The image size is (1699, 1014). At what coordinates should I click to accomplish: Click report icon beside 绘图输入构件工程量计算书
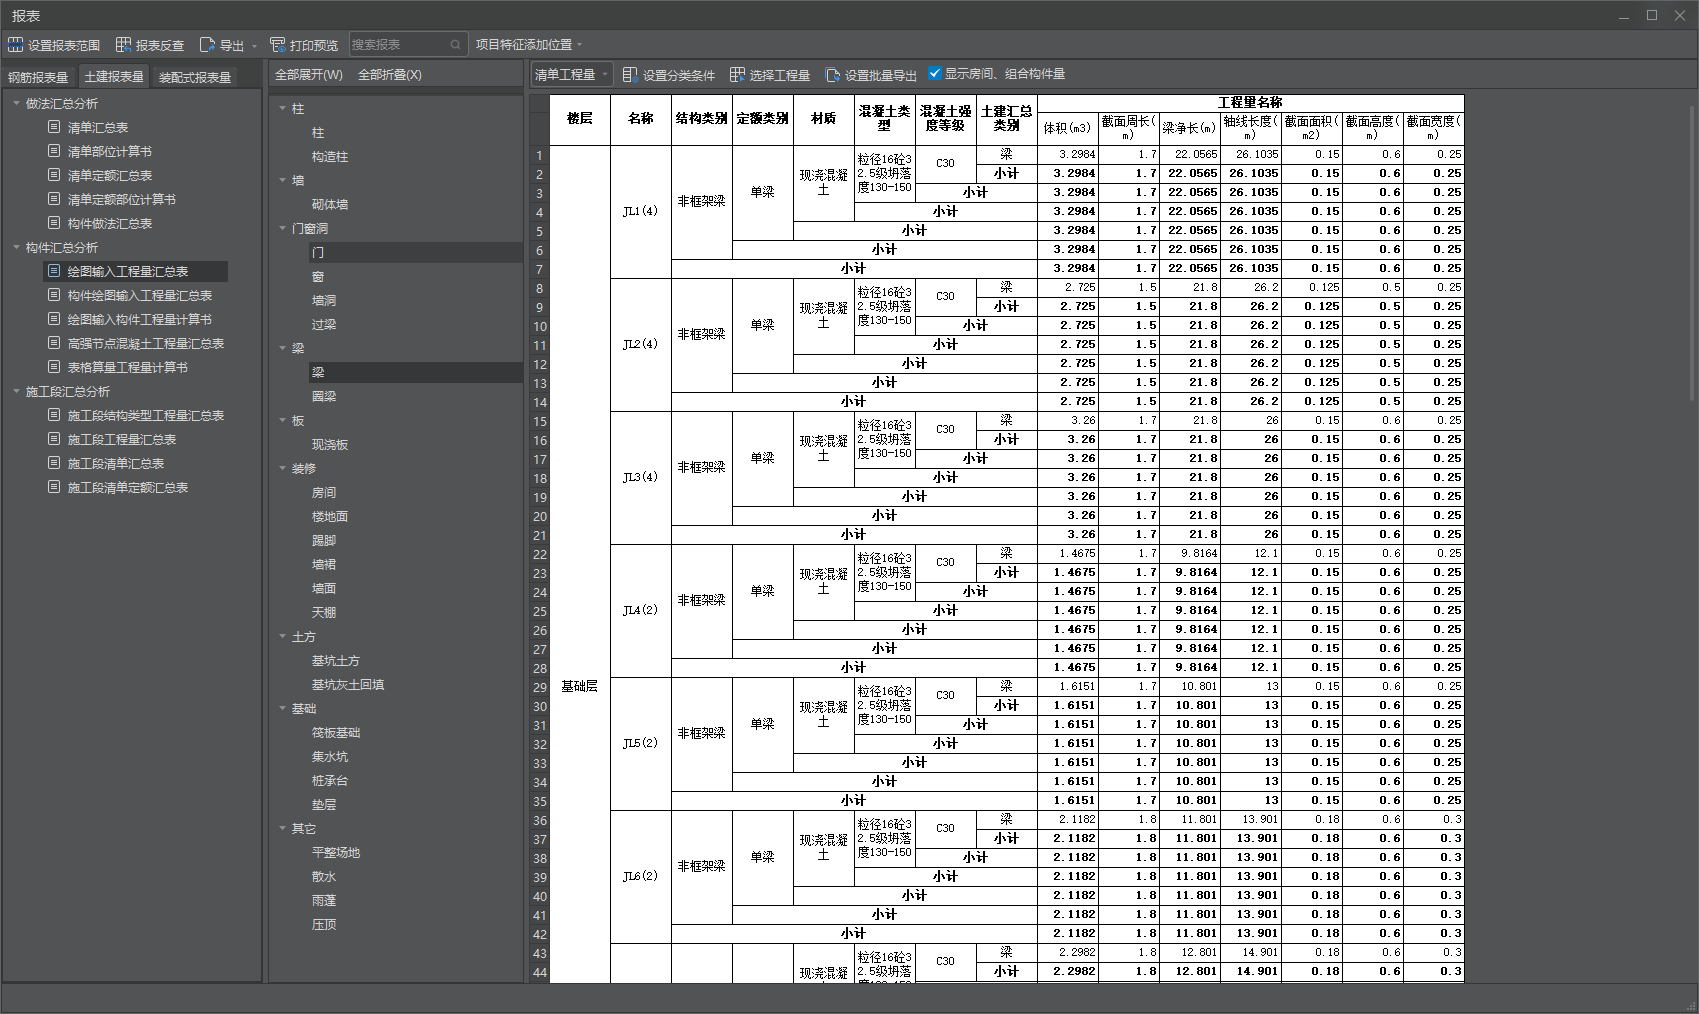pyautogui.click(x=55, y=319)
